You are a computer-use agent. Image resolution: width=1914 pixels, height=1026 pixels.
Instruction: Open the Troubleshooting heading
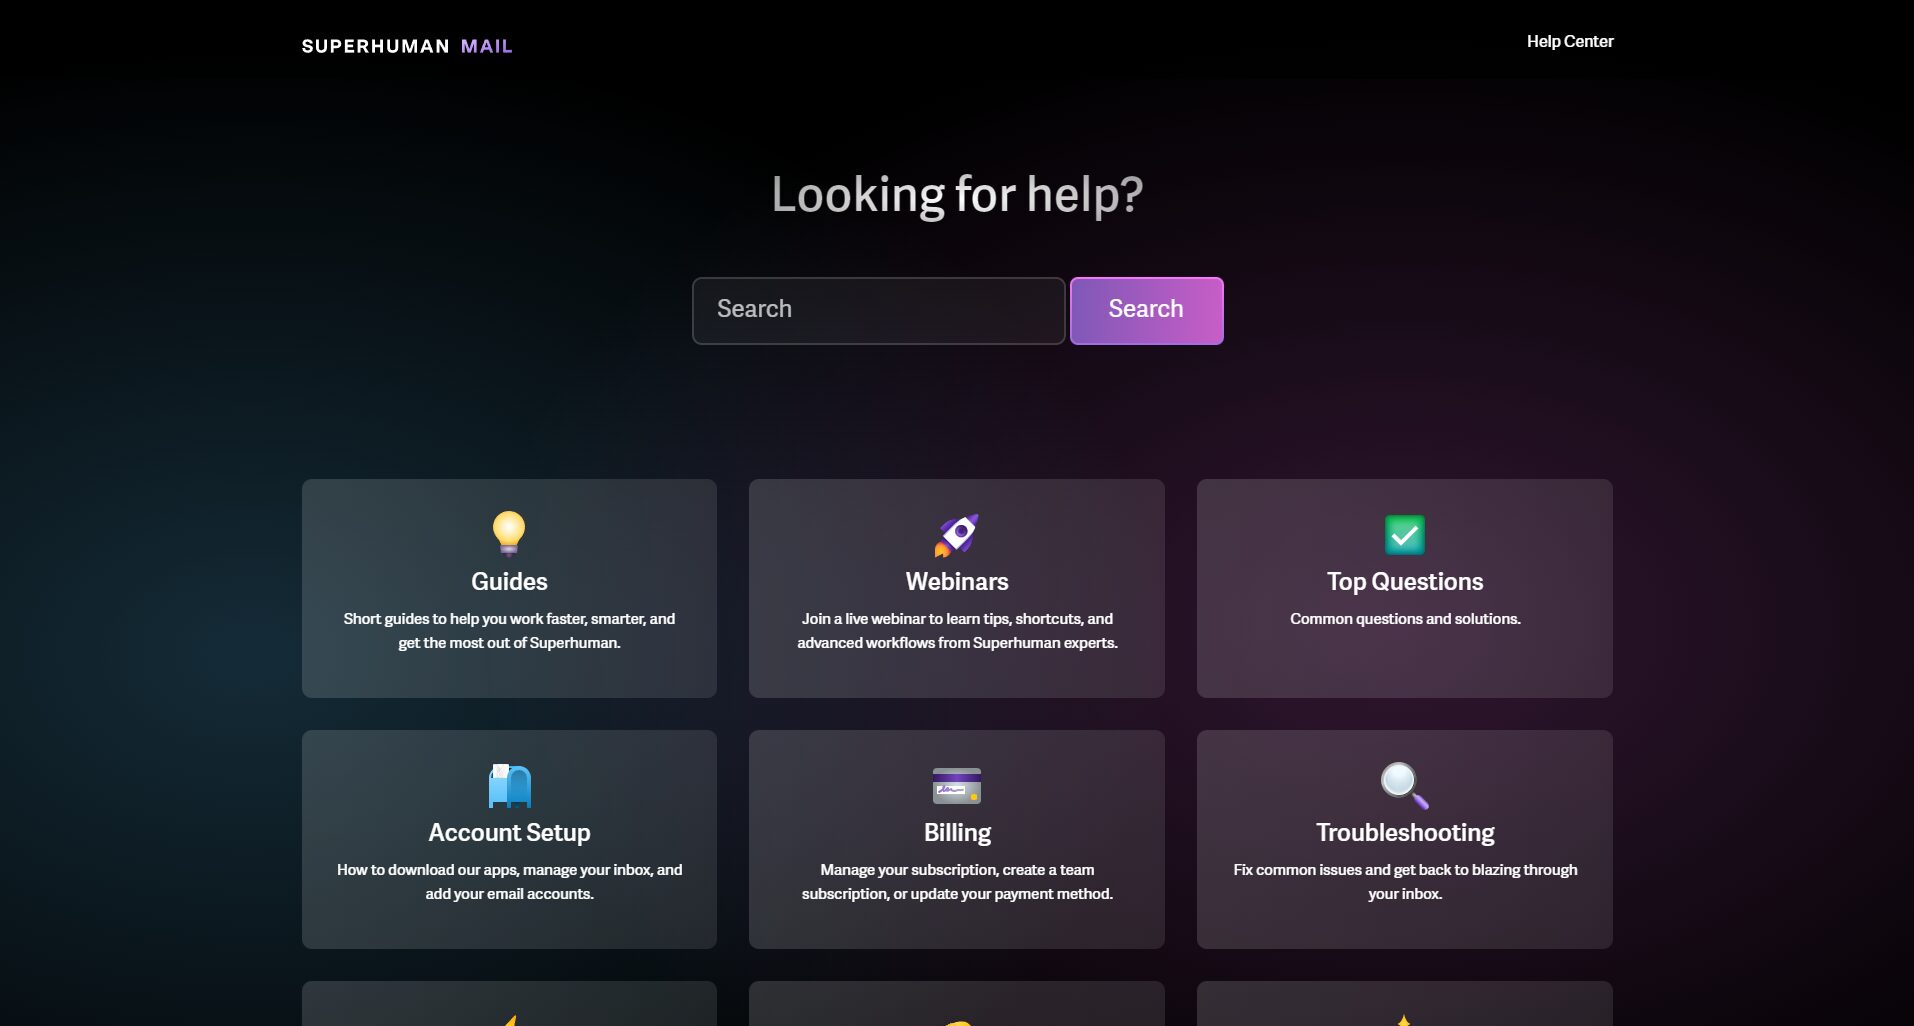pyautogui.click(x=1404, y=833)
